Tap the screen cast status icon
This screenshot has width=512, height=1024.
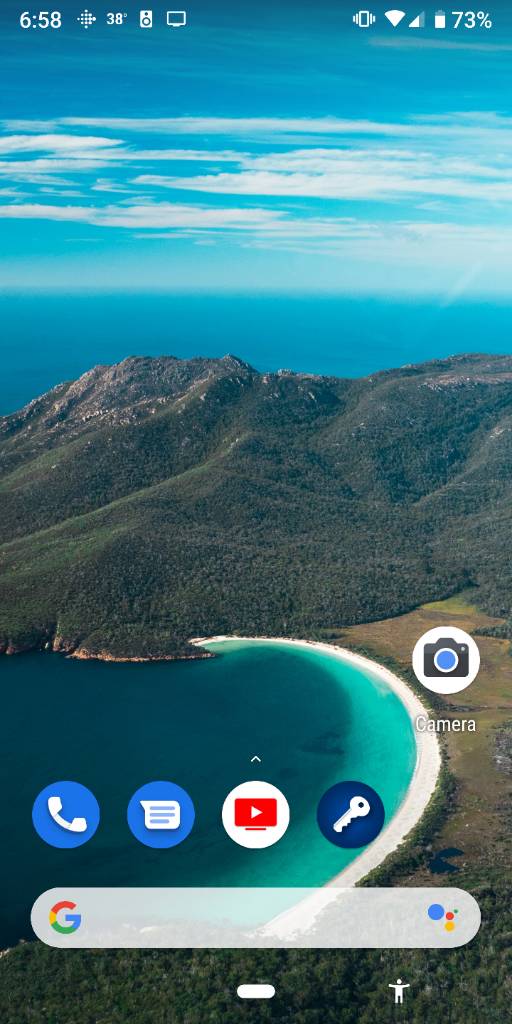pyautogui.click(x=176, y=19)
